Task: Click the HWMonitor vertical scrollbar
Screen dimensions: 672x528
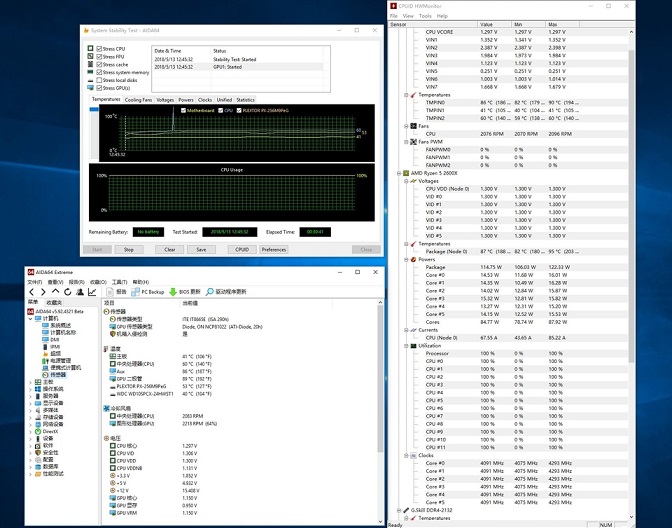Action: tap(633, 200)
